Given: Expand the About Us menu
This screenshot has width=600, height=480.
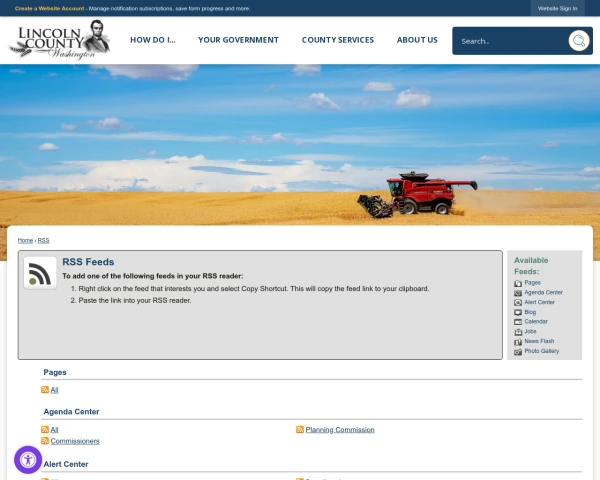Looking at the screenshot, I should click(x=417, y=40).
